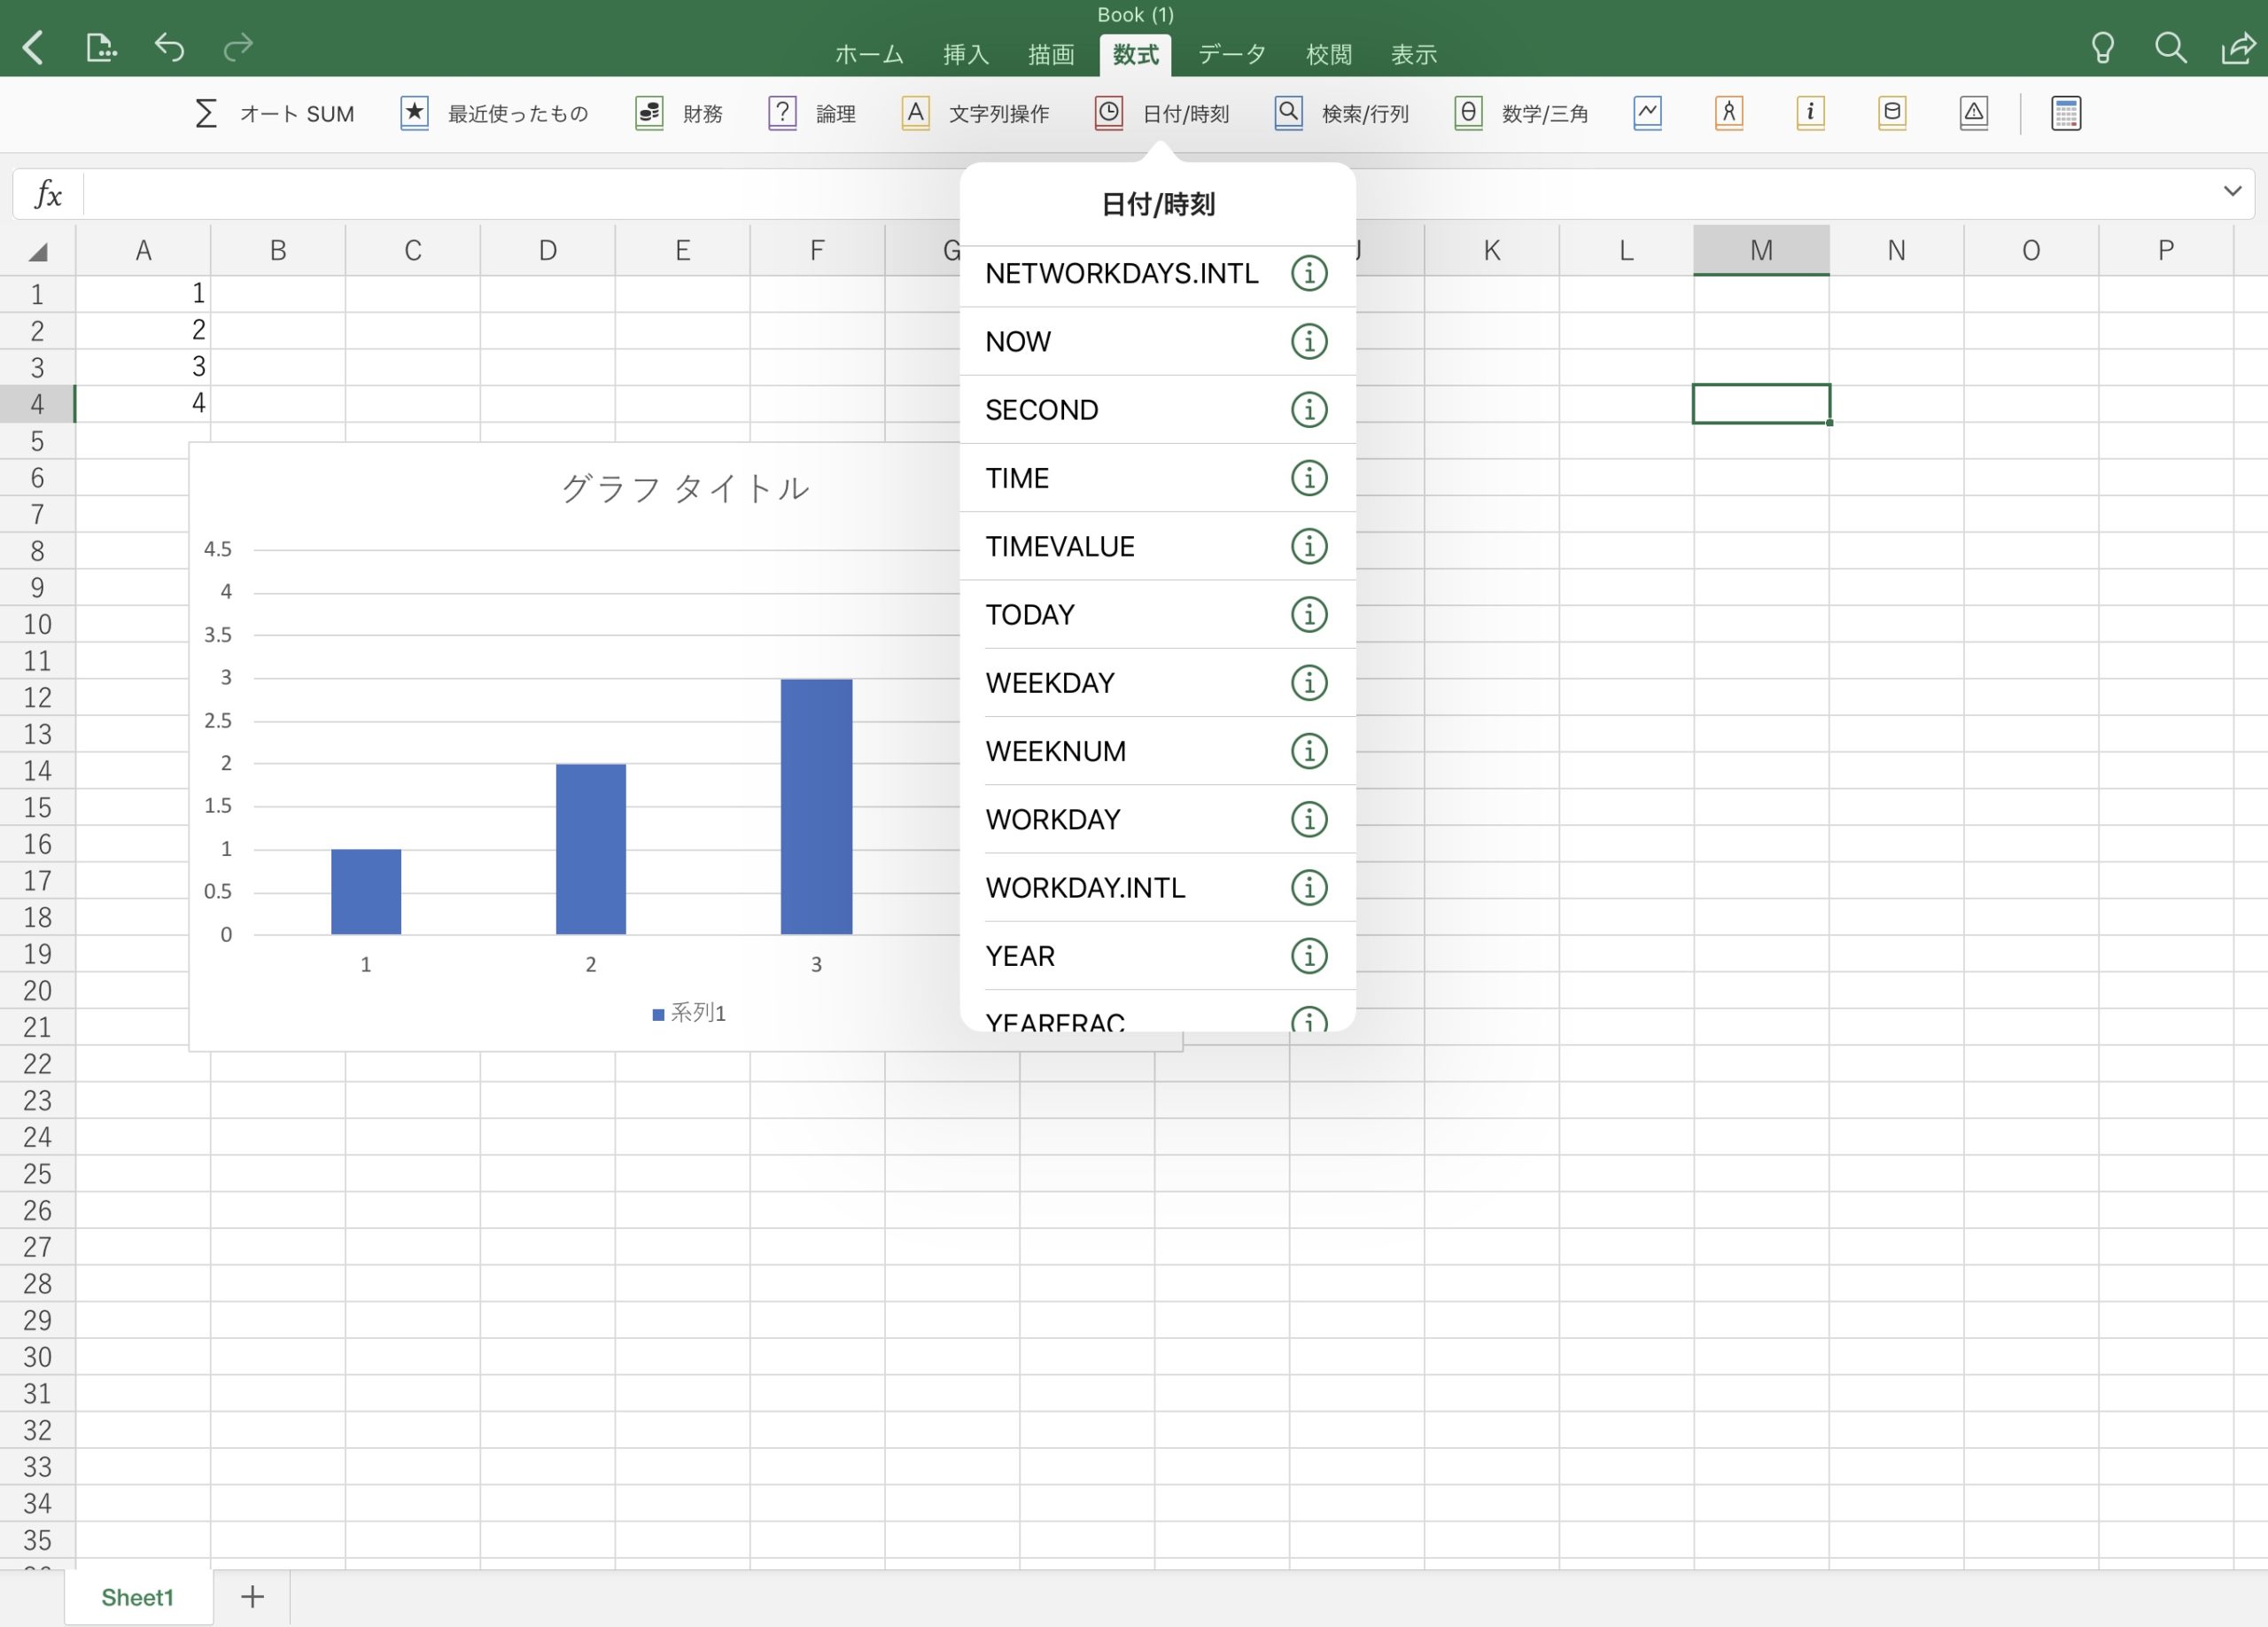
Task: Open the lookup (検索/行列) functions list
Action: click(1342, 113)
